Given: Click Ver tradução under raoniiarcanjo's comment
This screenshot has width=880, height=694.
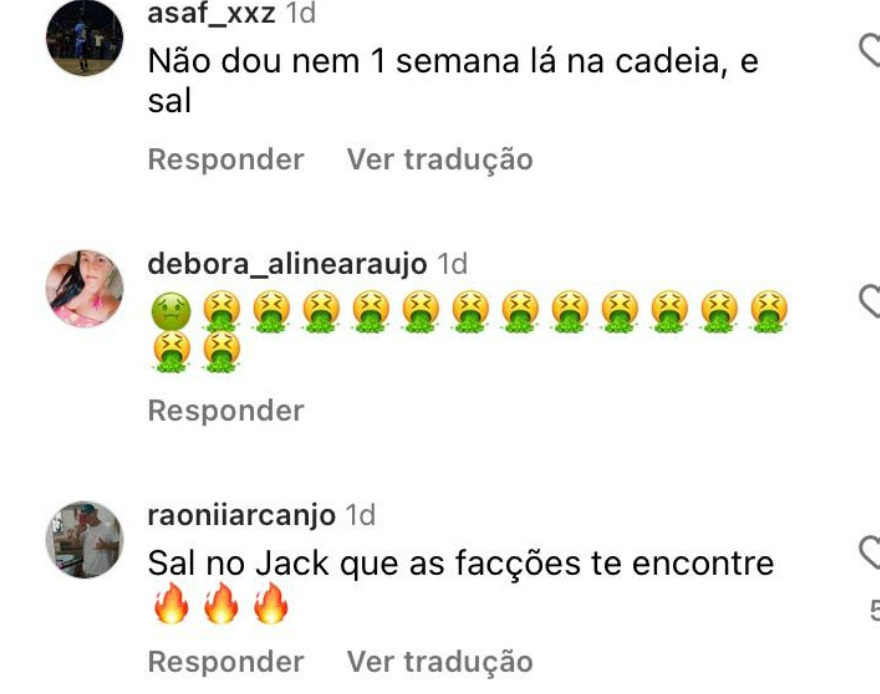Looking at the screenshot, I should [x=439, y=661].
